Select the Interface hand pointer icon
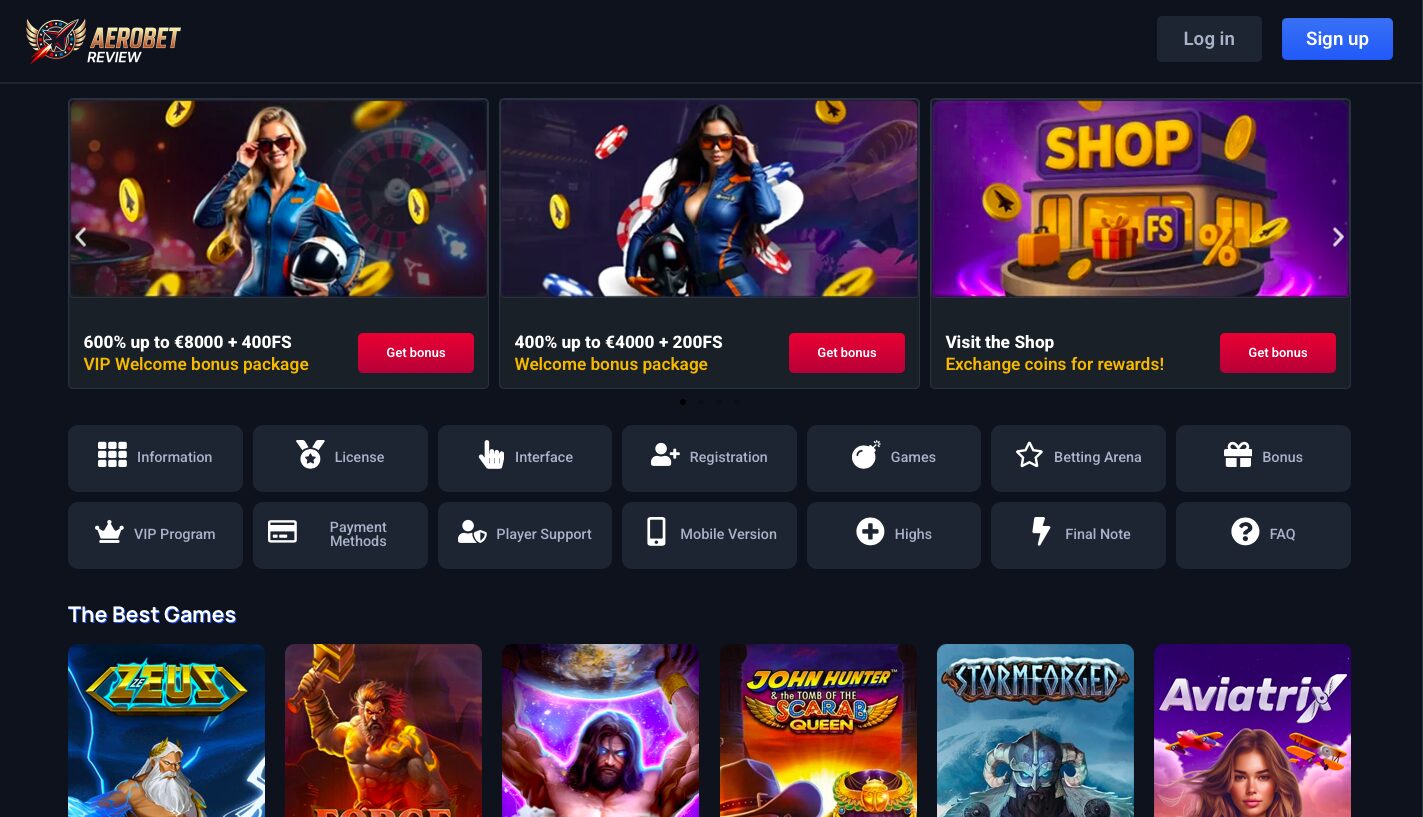Viewport: 1423px width, 817px height. coord(491,455)
